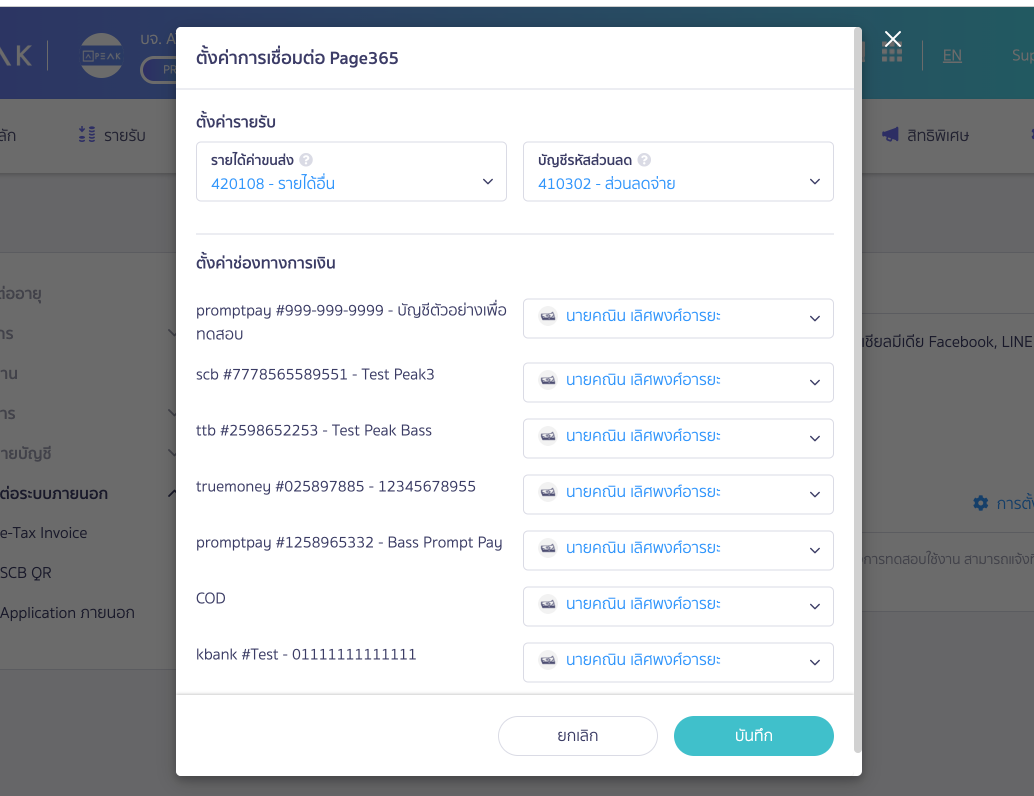Expand the kbank #Test account dropdown

tap(678, 663)
